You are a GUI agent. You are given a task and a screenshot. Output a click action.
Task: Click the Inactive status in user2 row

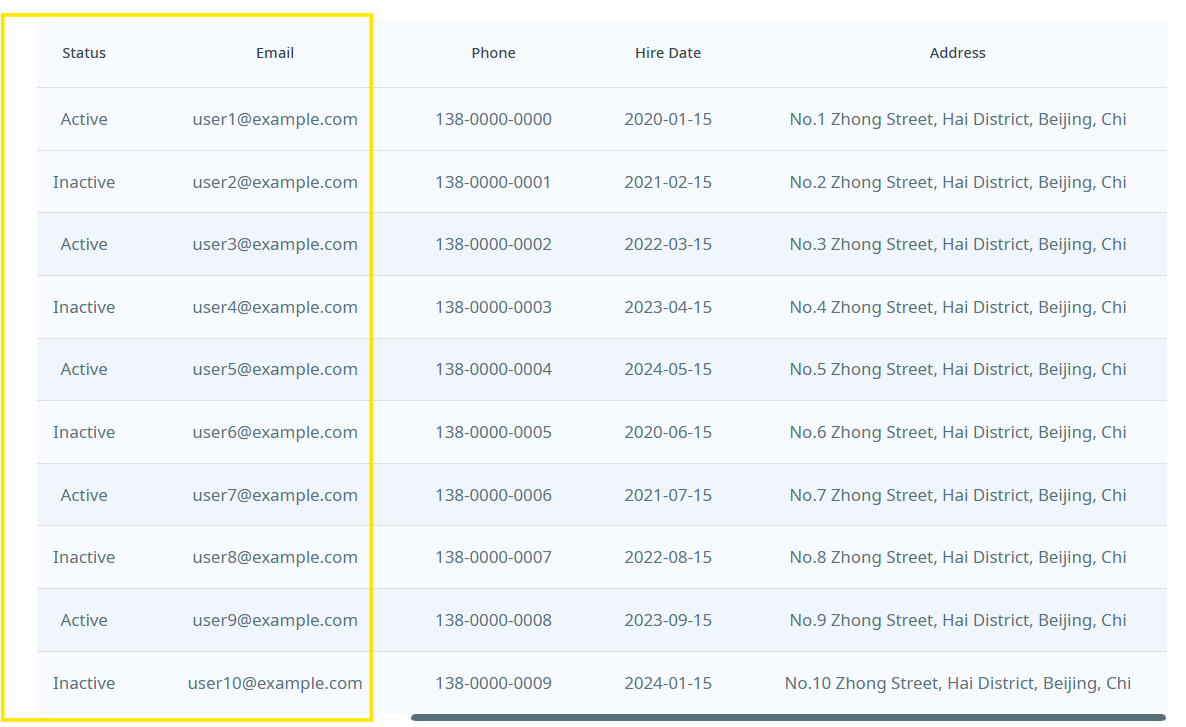pos(84,182)
